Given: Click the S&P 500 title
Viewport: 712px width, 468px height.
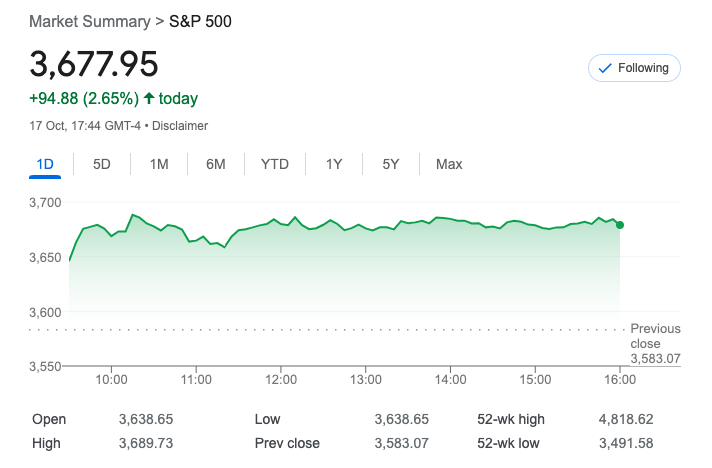Looking at the screenshot, I should click(x=200, y=21).
